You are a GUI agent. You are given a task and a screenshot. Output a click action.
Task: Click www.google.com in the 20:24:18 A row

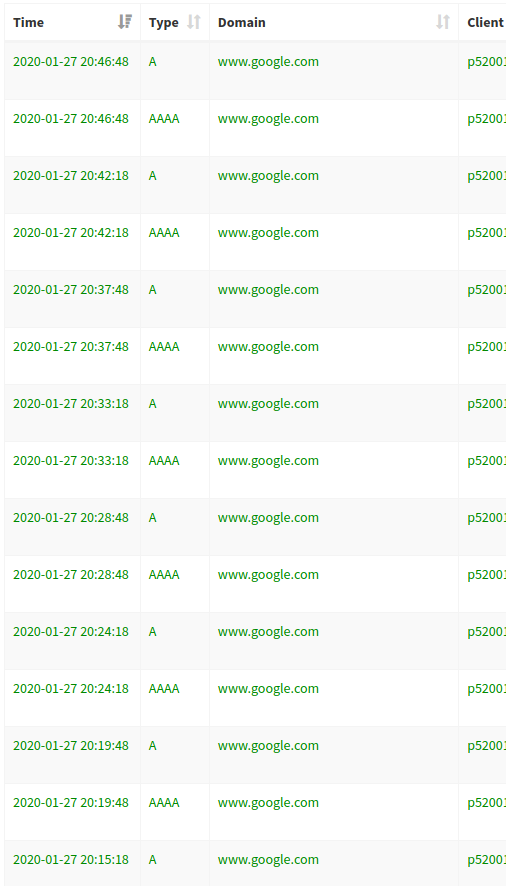click(x=268, y=632)
